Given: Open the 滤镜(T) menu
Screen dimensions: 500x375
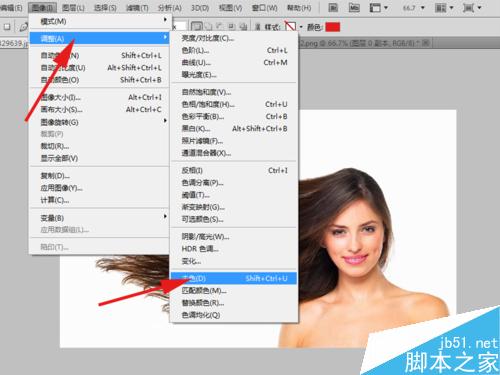Looking at the screenshot, I should pos(137,8).
